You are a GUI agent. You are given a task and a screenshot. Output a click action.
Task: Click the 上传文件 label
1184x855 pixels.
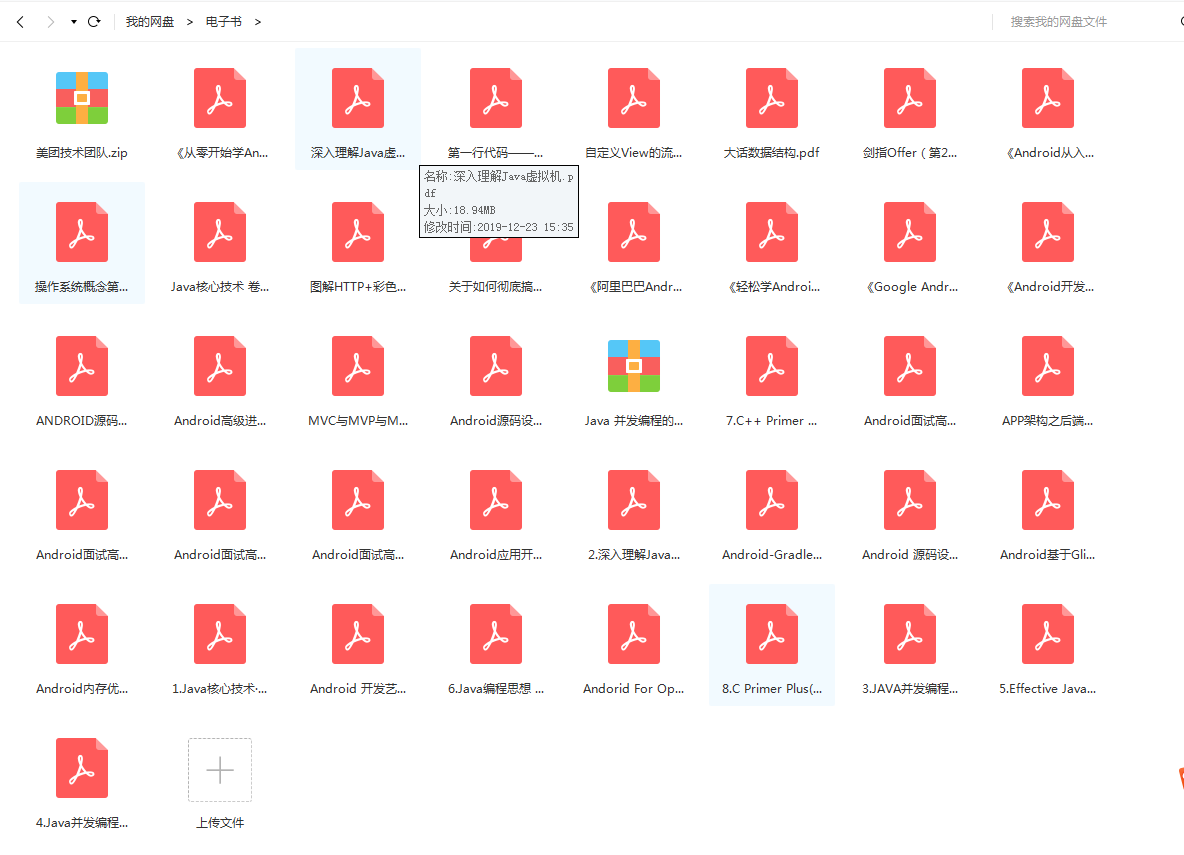tap(220, 823)
